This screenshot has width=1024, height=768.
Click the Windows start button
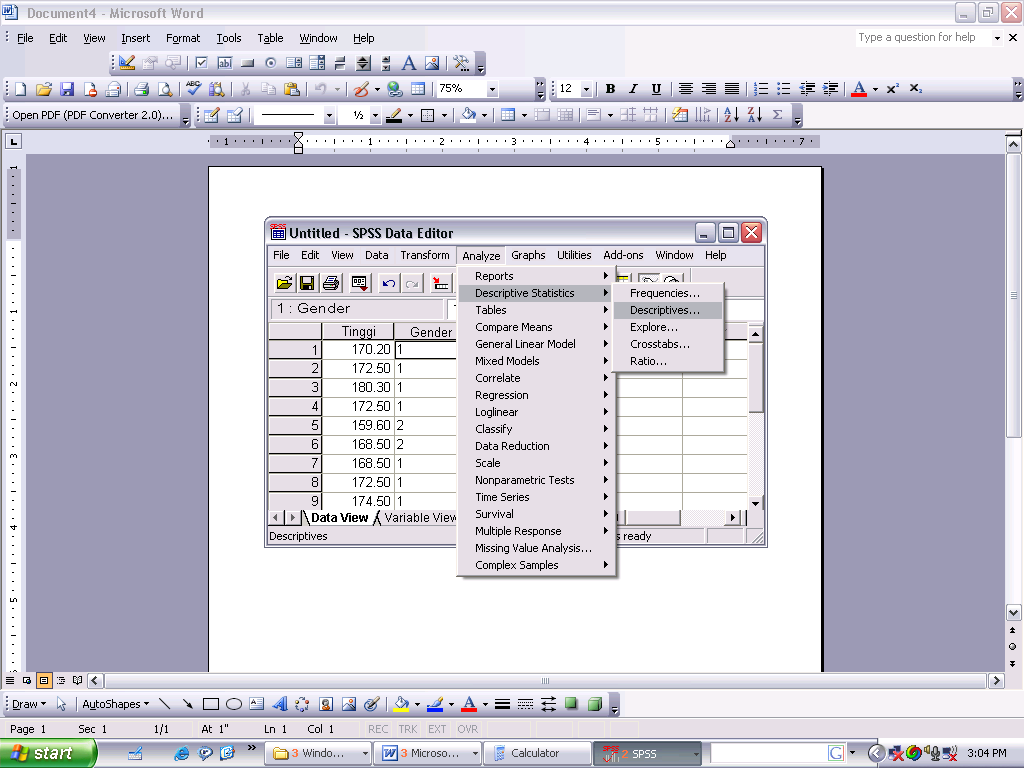coord(48,753)
